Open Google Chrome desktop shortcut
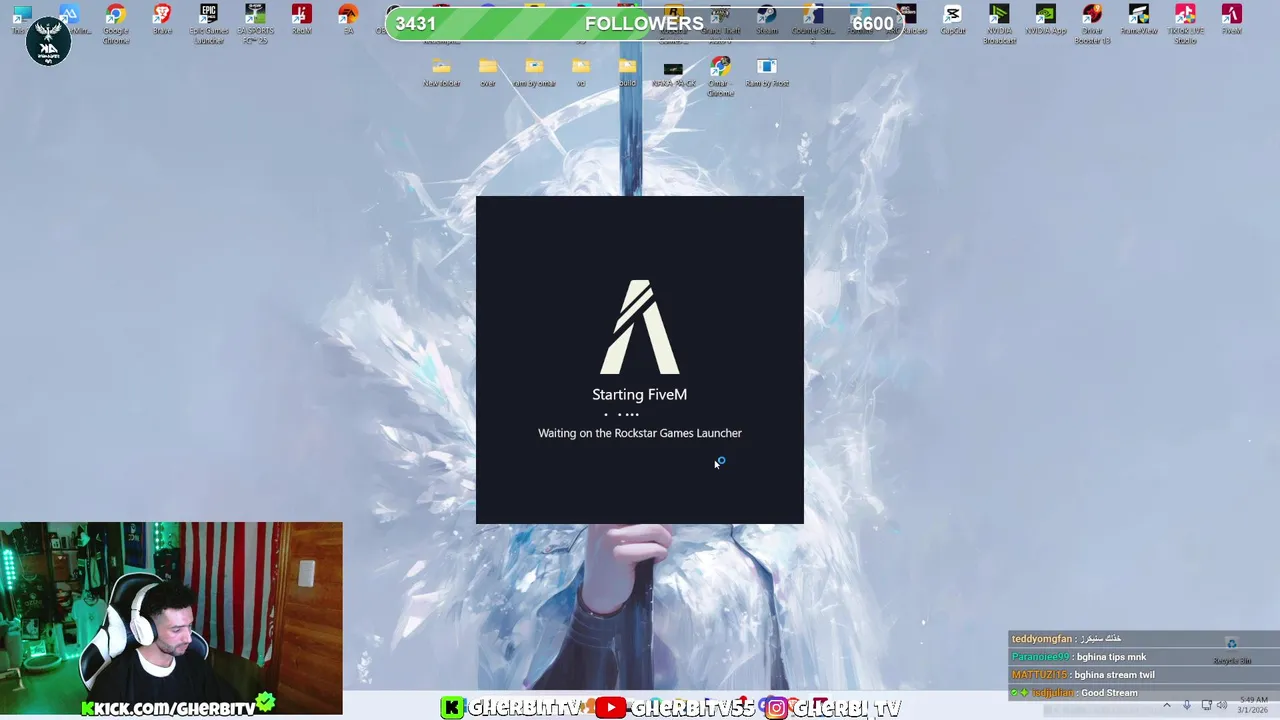1280x720 pixels. coord(116,23)
